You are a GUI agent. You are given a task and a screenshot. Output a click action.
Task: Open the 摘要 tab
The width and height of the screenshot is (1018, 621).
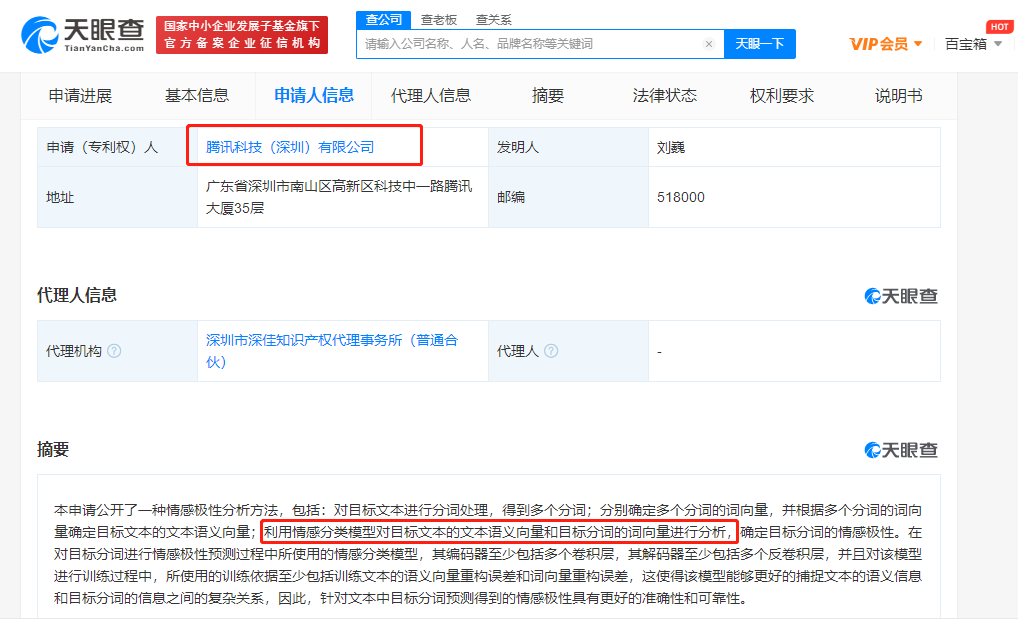pos(547,96)
